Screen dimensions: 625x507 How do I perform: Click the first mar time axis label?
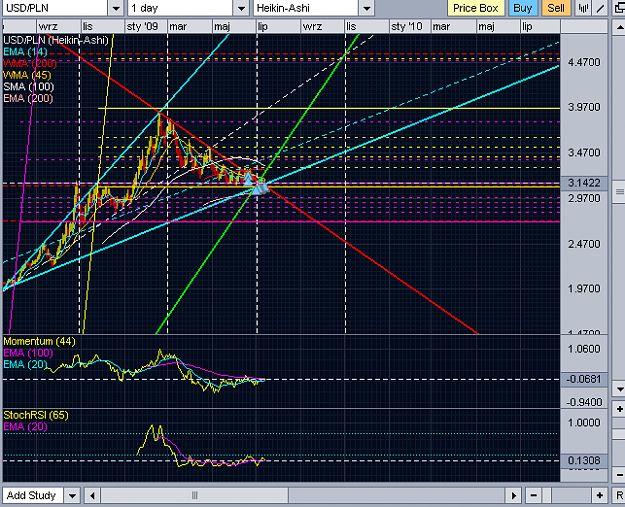point(178,27)
